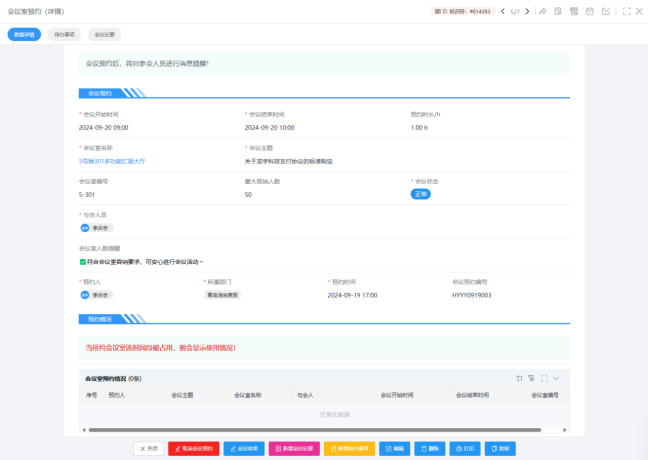Go to the previous record arrow
The height and width of the screenshot is (460, 648).
(x=503, y=12)
